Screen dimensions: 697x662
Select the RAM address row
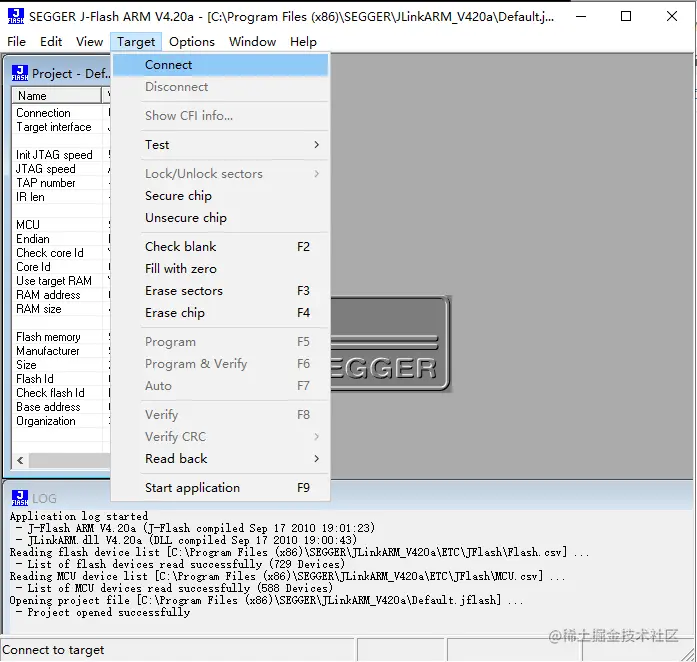click(61, 295)
